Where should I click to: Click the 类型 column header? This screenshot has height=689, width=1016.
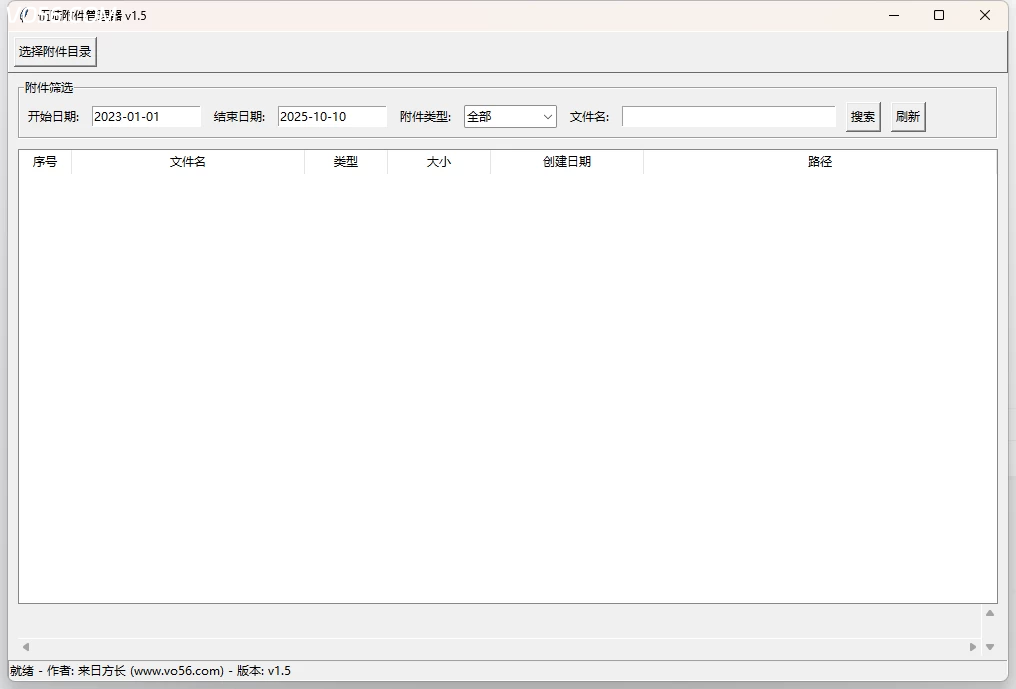(x=346, y=162)
